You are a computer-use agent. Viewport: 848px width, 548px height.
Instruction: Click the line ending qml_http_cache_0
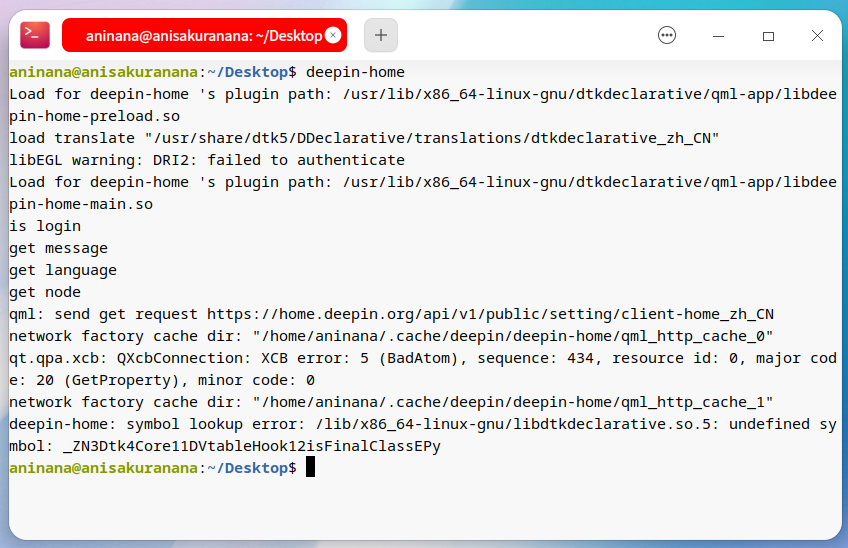coord(391,336)
